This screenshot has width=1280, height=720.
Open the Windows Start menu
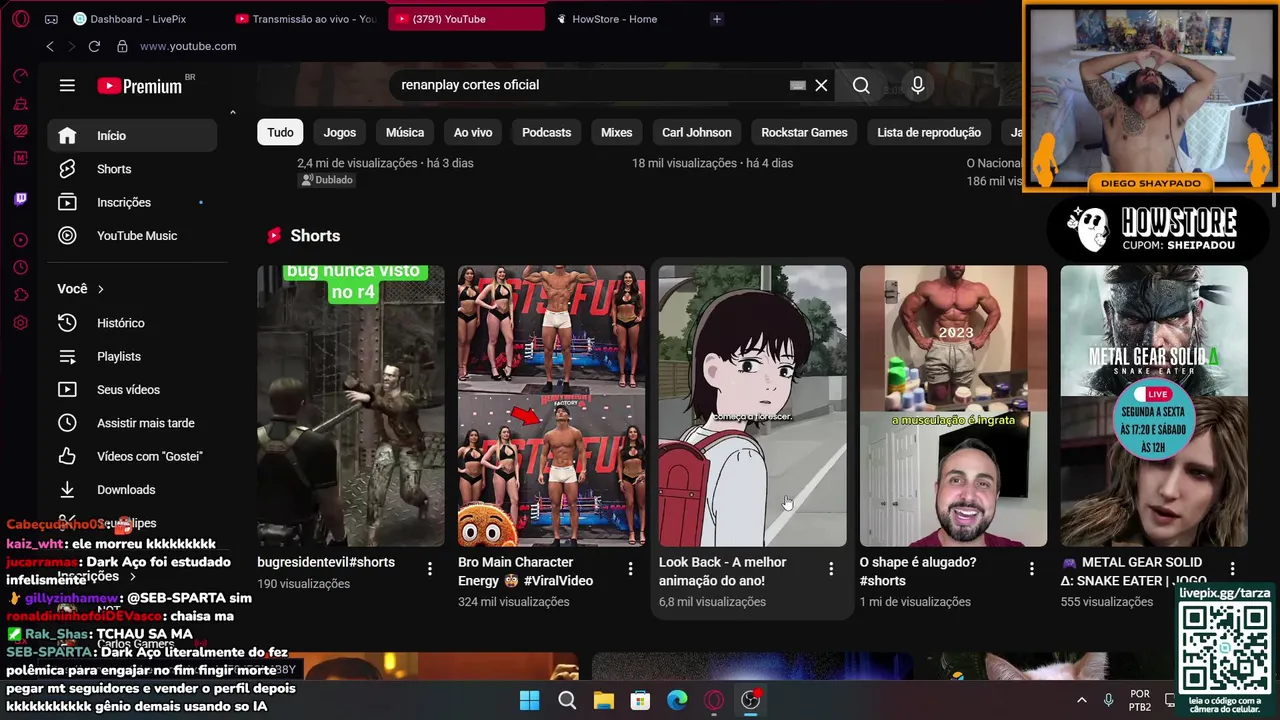pos(529,700)
